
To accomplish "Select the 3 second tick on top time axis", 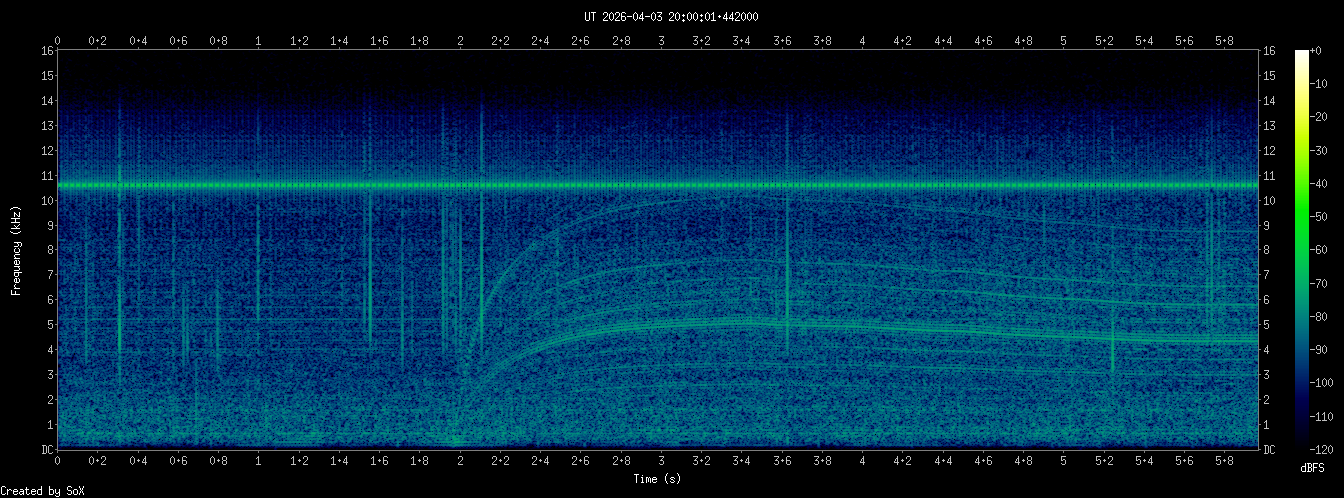I will [661, 41].
